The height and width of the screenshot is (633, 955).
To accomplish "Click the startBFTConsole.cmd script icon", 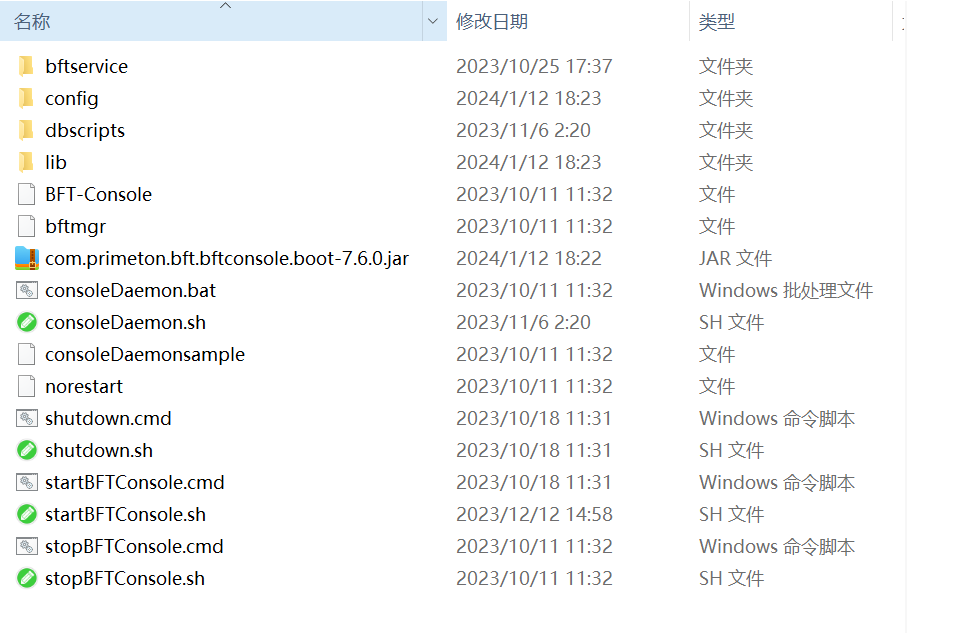I will click(x=27, y=482).
